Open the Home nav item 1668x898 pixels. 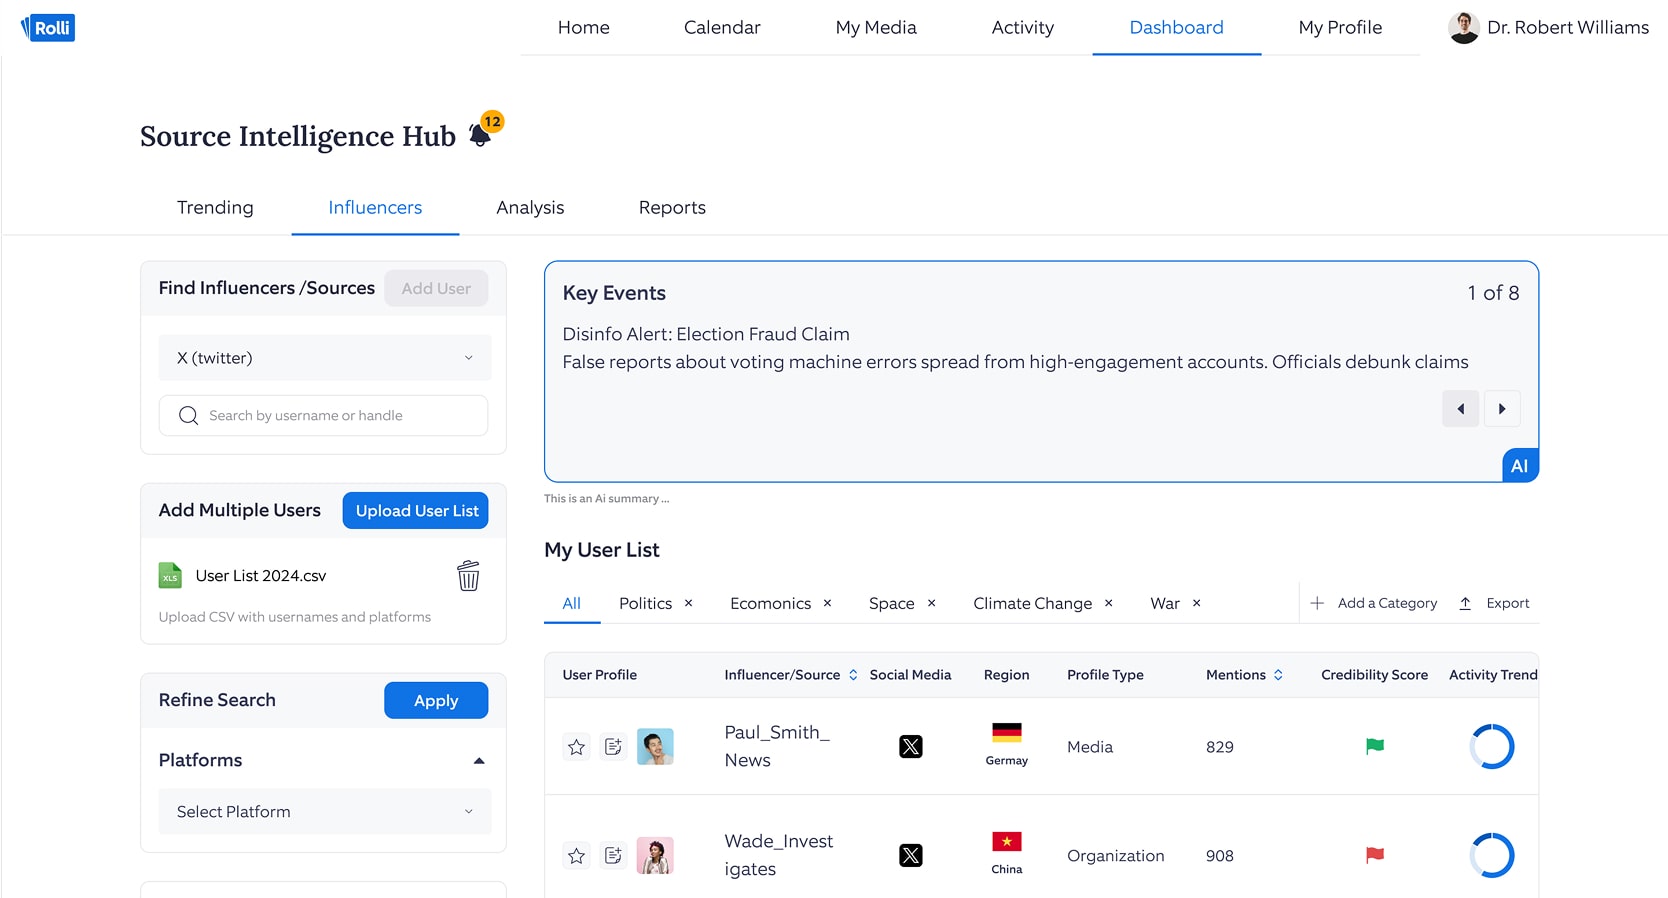pyautogui.click(x=584, y=28)
